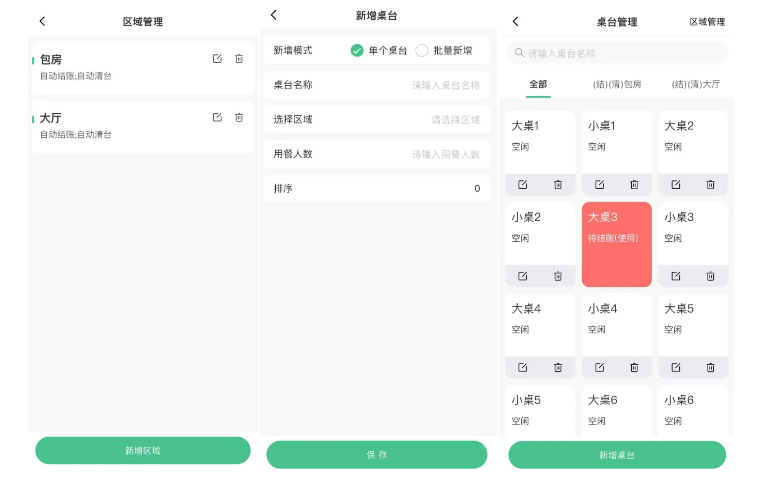
Task: Switch to the 全部 tab
Action: pos(538,84)
